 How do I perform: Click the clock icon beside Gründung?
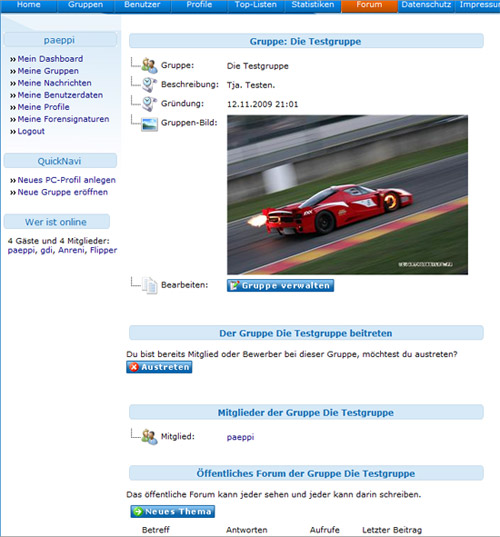150,104
